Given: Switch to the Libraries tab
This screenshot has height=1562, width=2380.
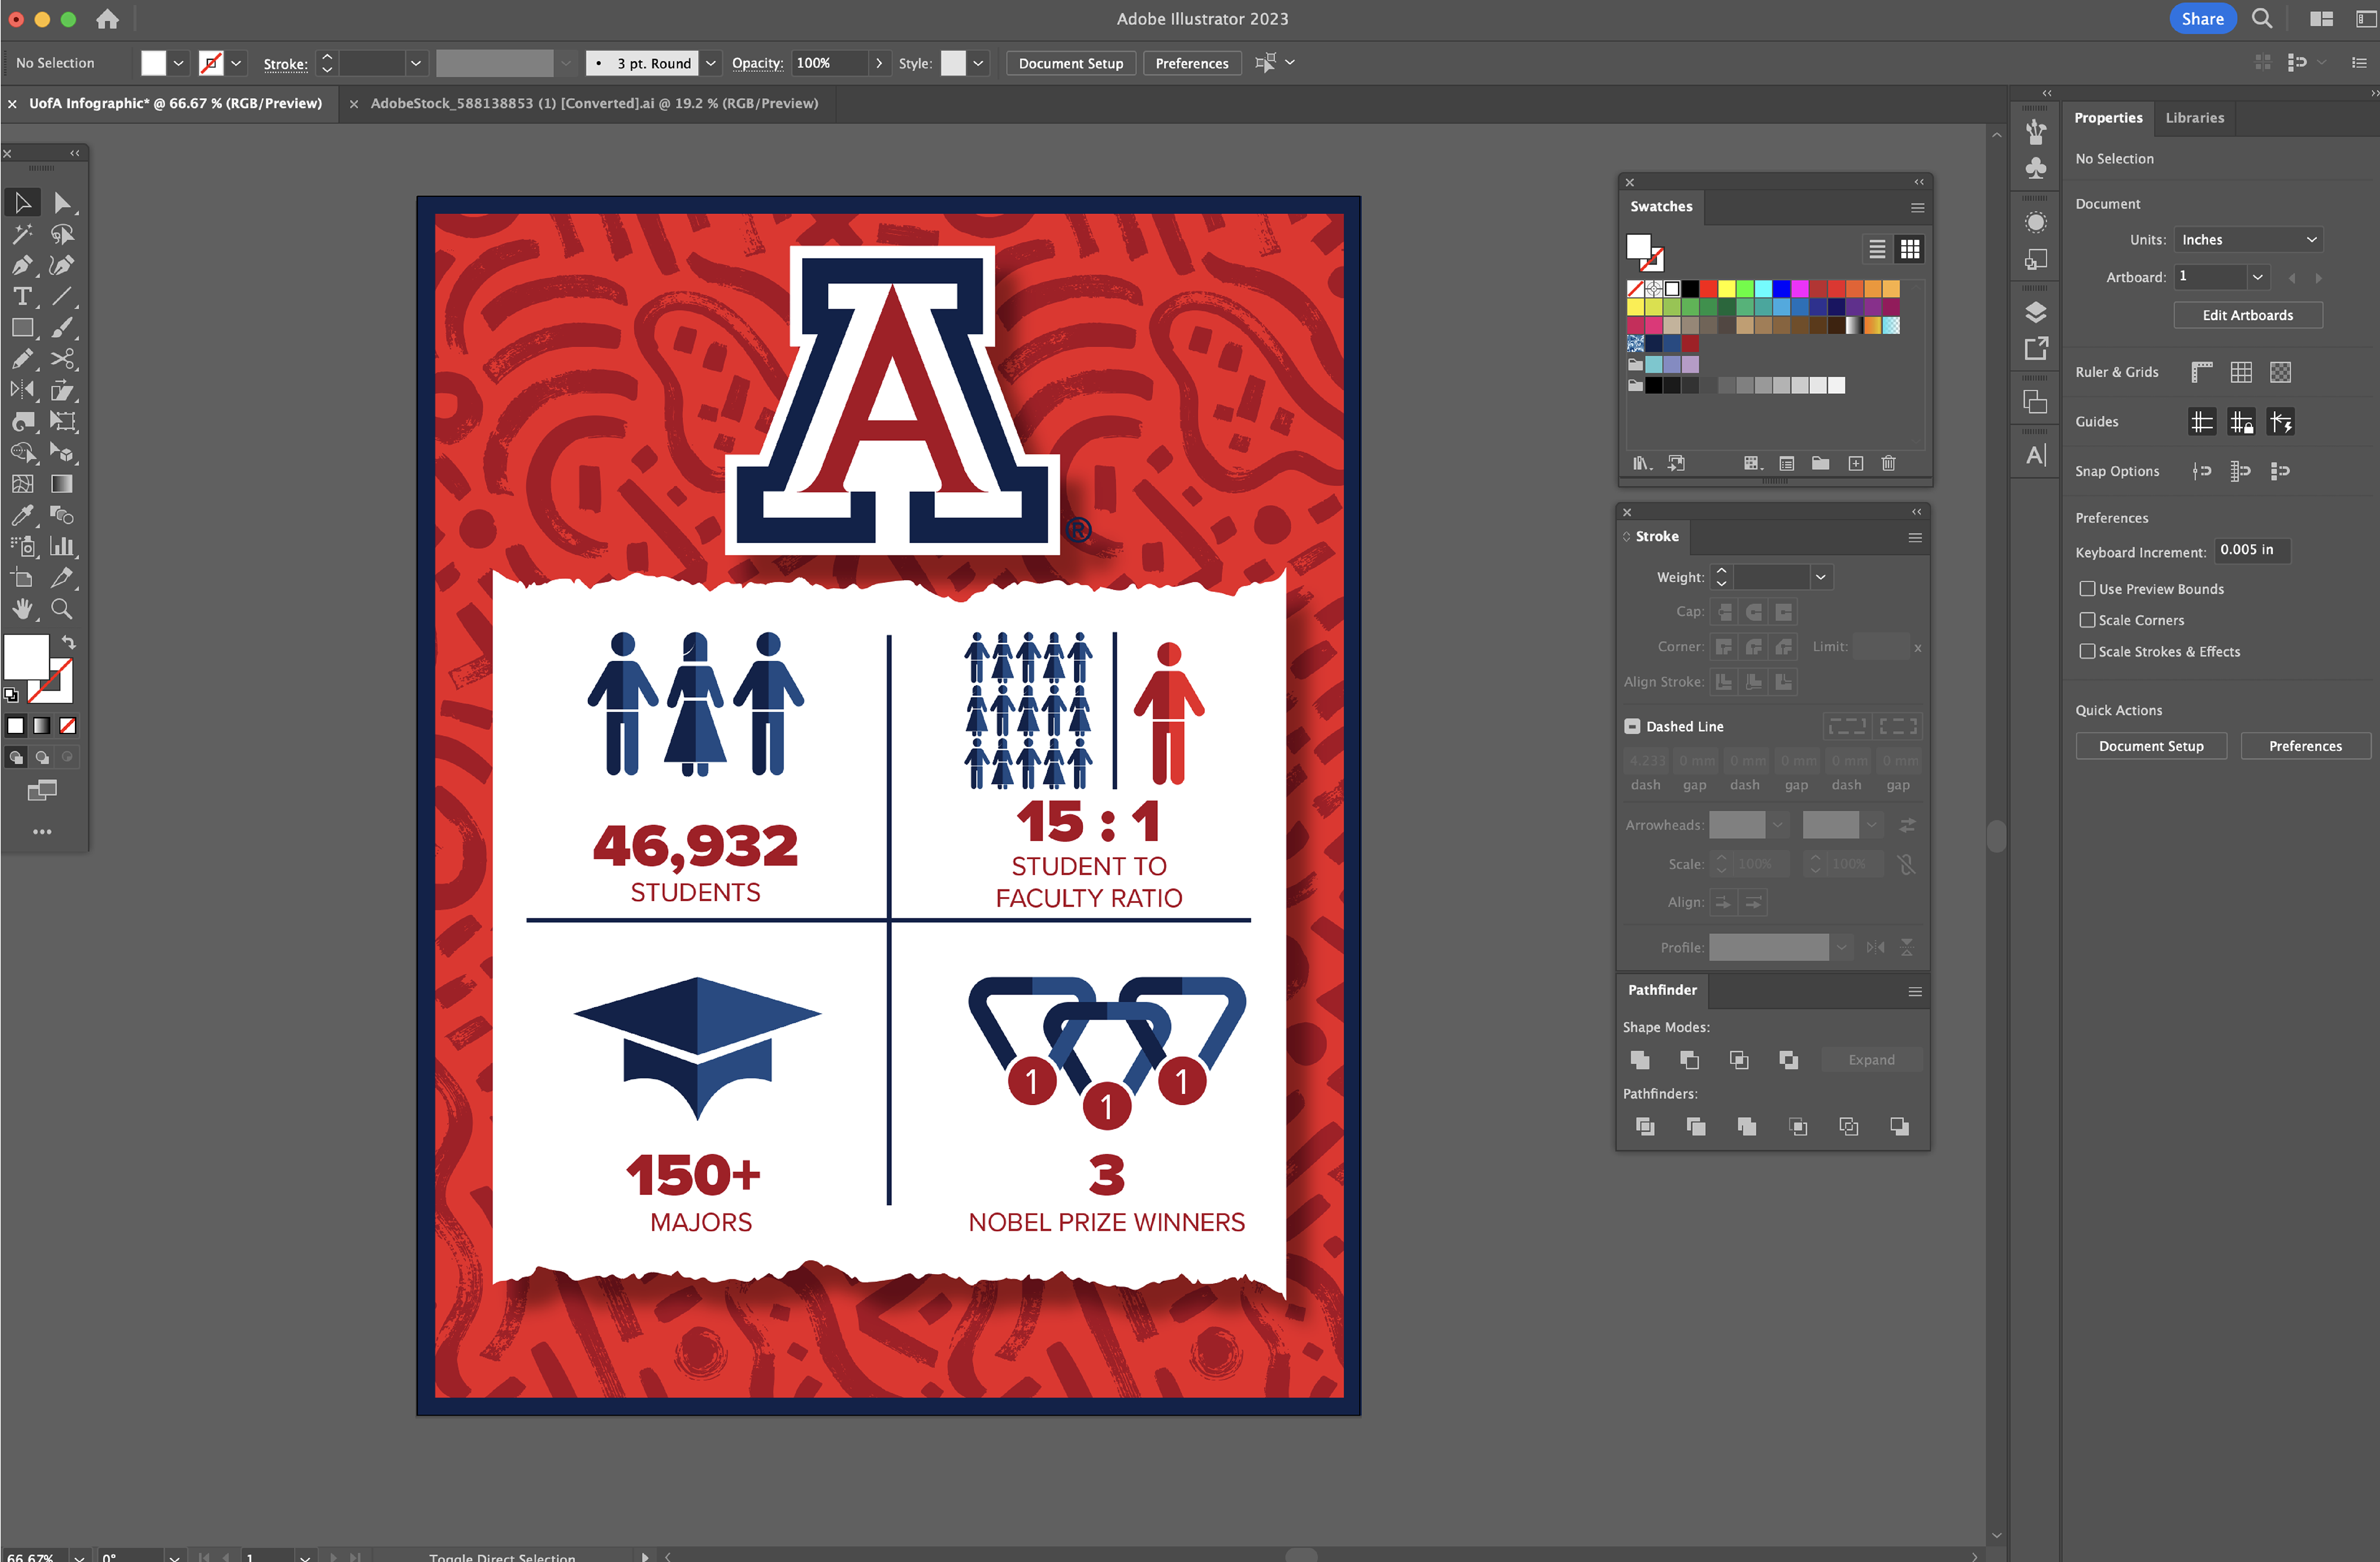Looking at the screenshot, I should click(x=2194, y=117).
